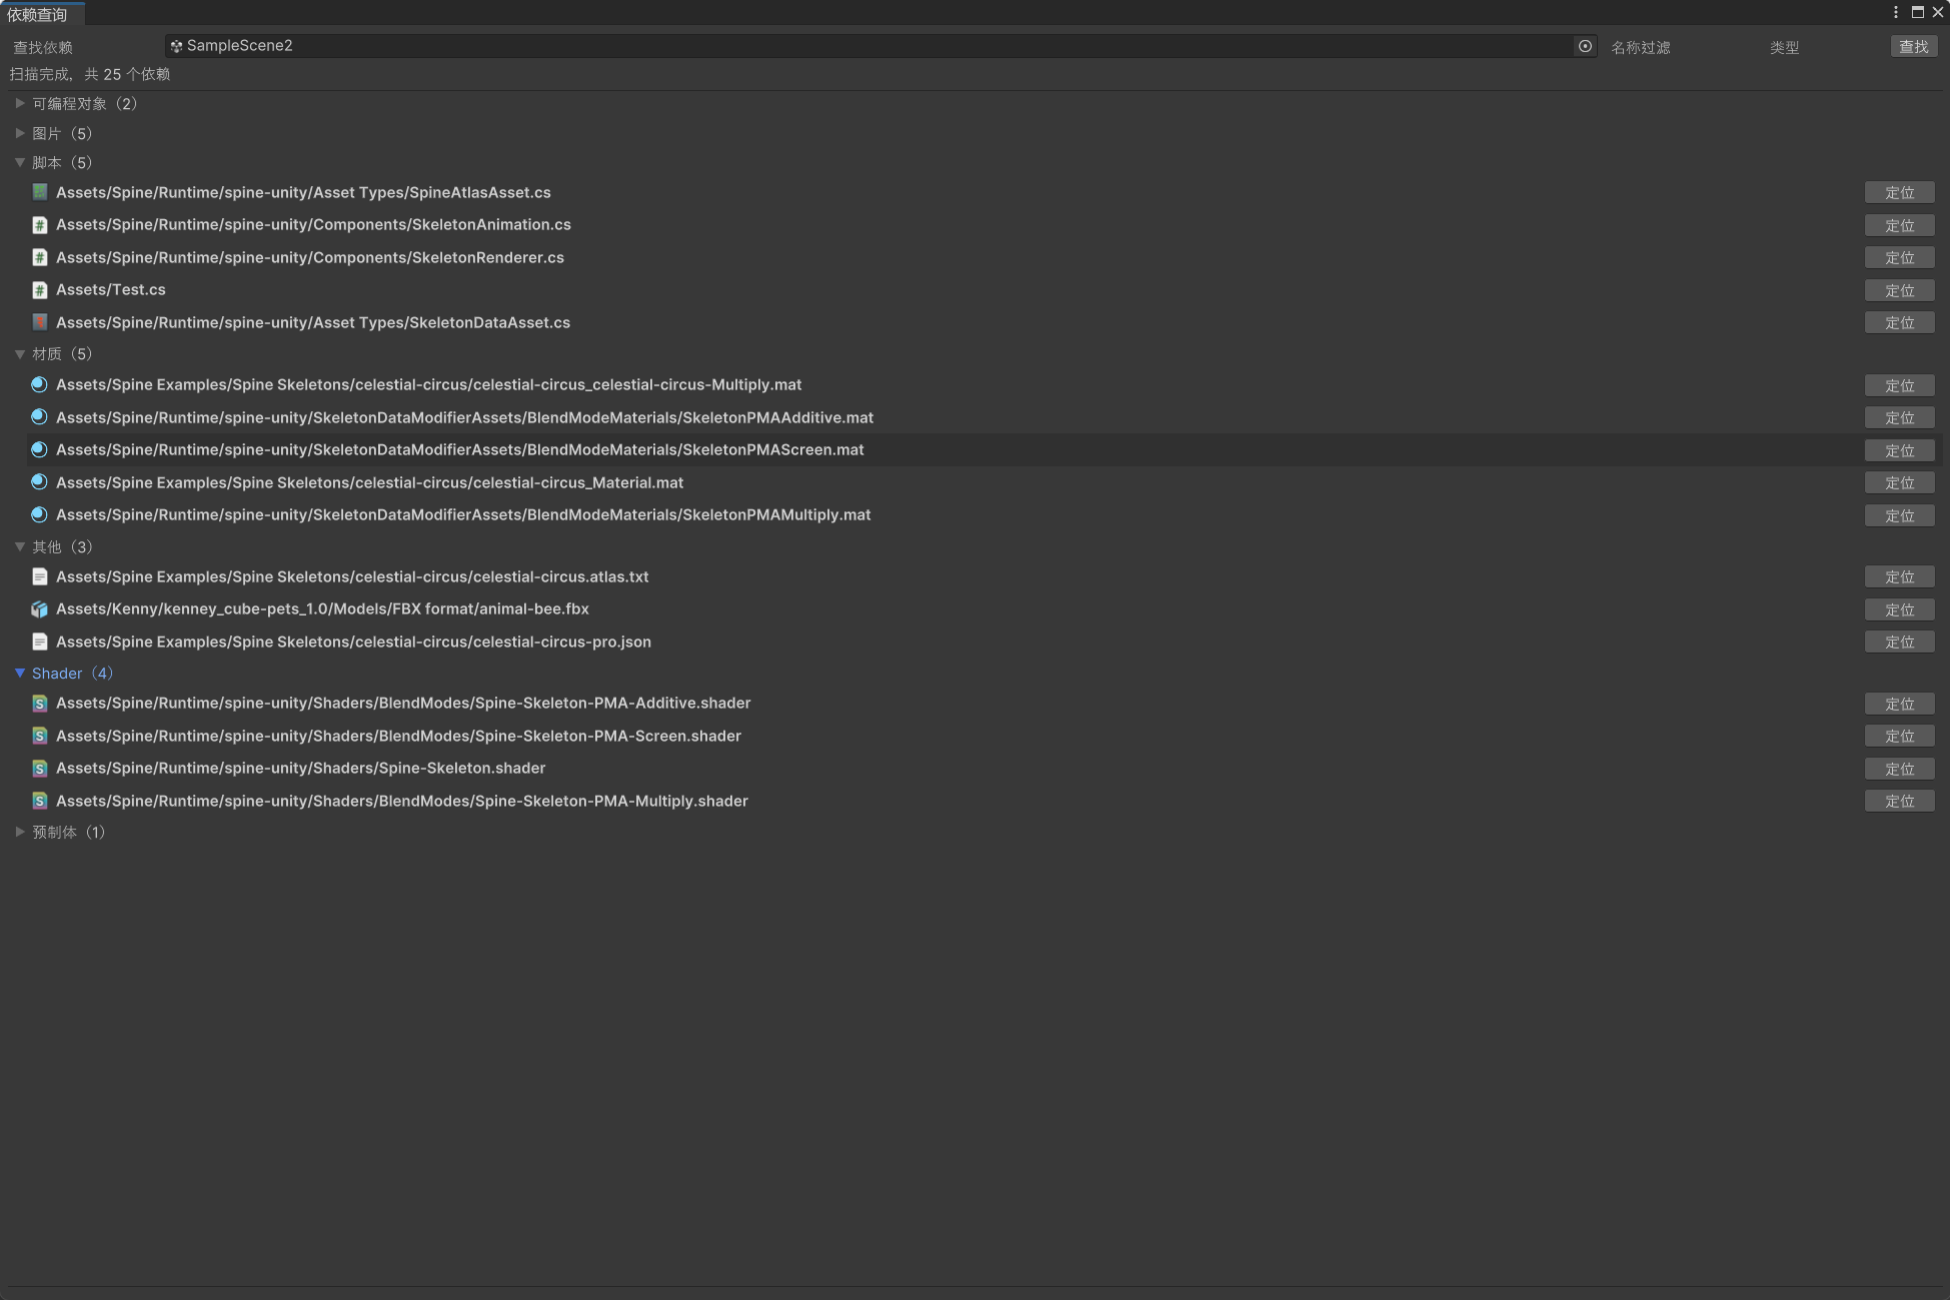
Task: Click the 类型 label
Action: click(x=1784, y=47)
